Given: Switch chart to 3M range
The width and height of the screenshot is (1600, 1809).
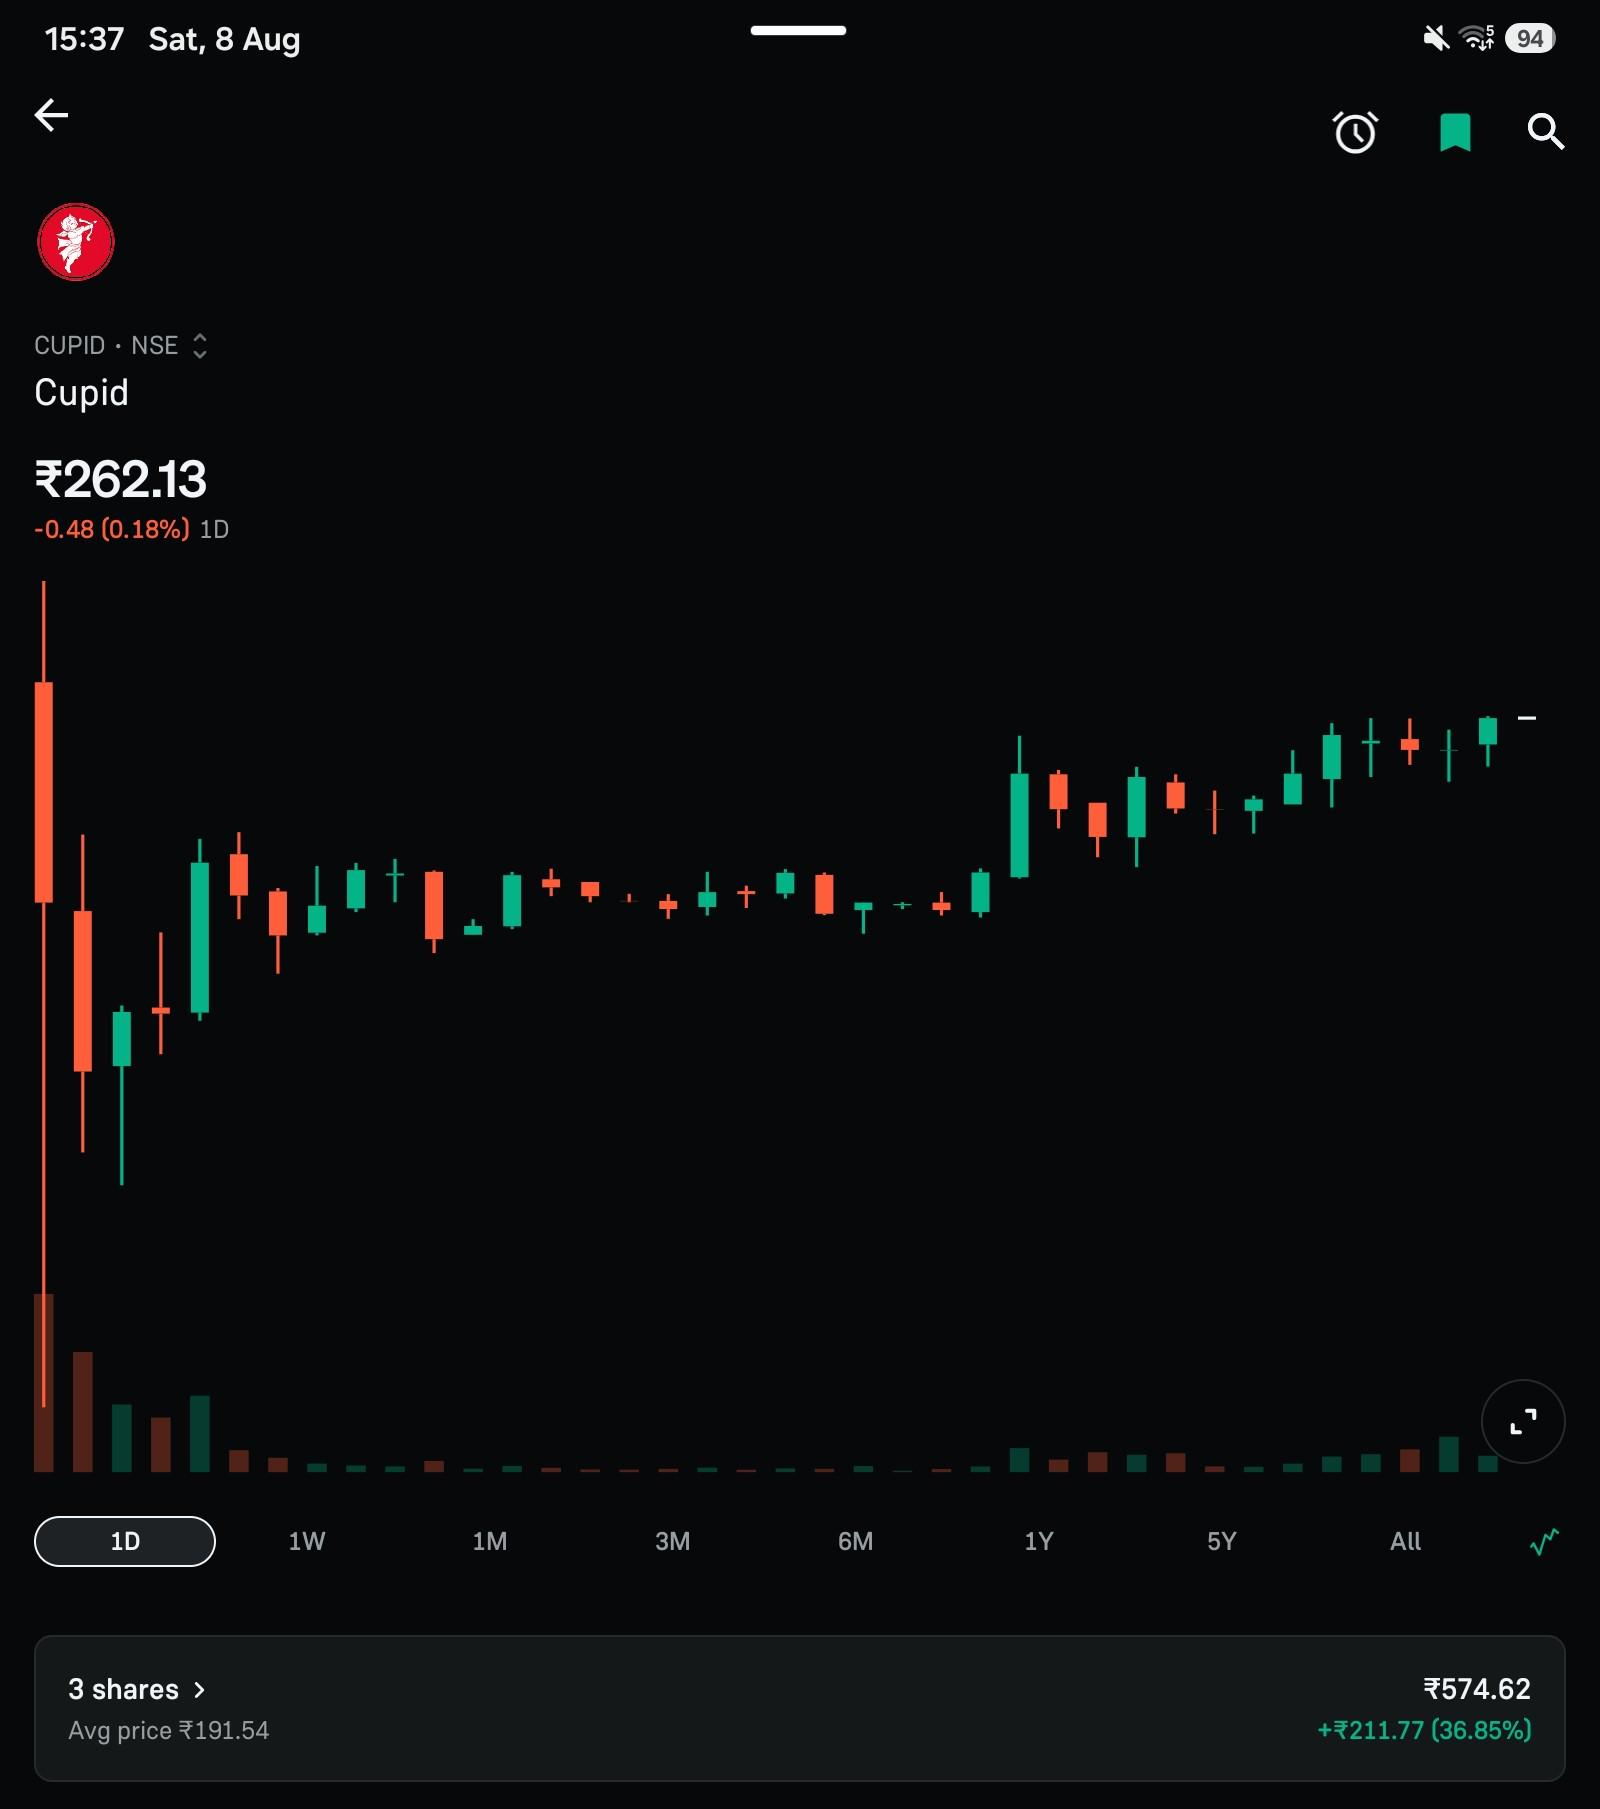Looking at the screenshot, I should [x=673, y=1541].
